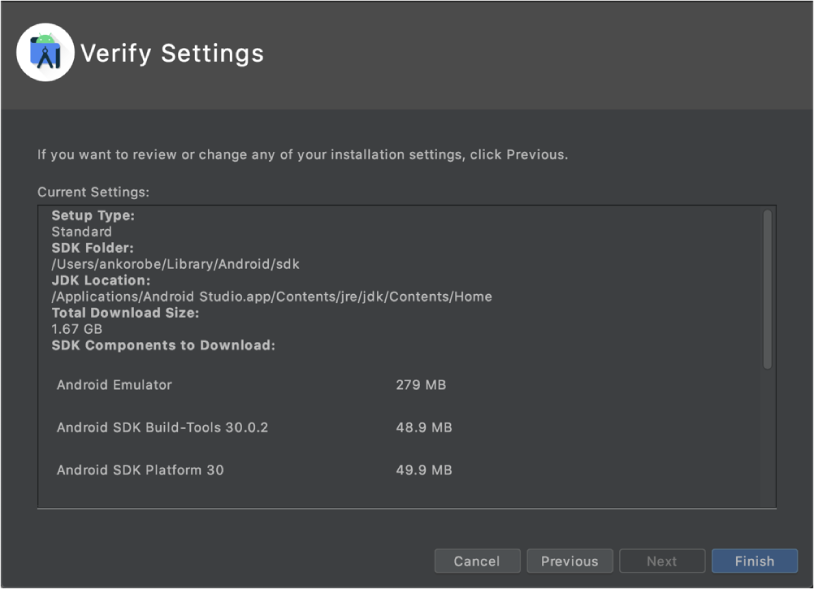Screen dimensions: 814x589
Task: Select the Android Emulator component row
Action: point(254,385)
